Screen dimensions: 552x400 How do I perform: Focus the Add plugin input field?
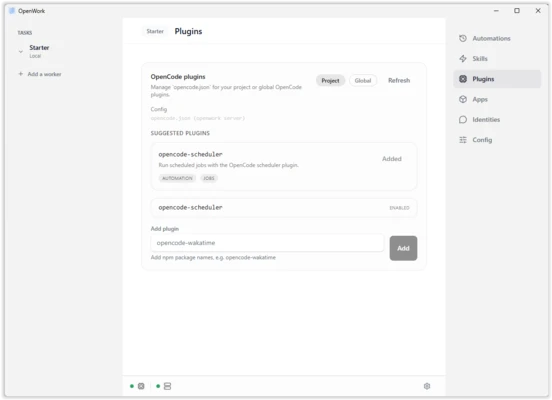coord(267,243)
